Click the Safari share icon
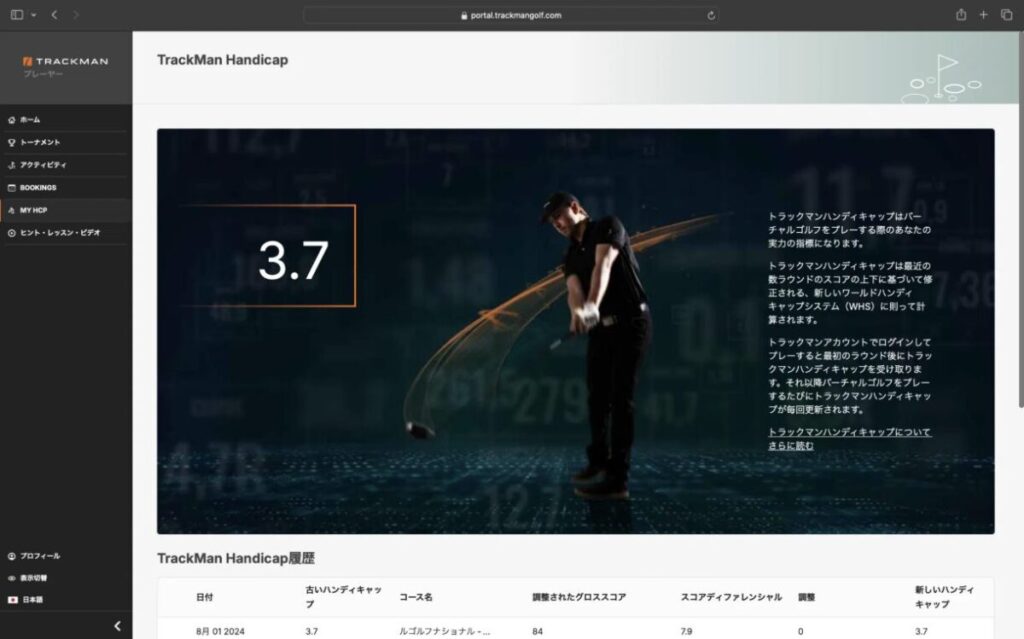 pos(961,15)
